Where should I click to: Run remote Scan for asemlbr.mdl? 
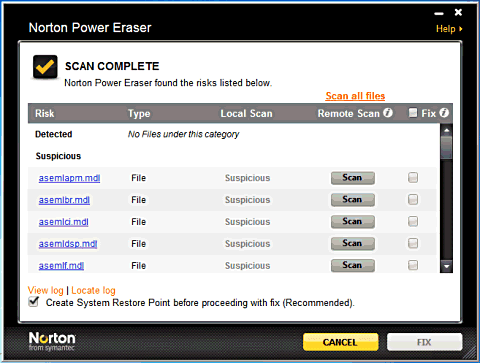coord(353,200)
